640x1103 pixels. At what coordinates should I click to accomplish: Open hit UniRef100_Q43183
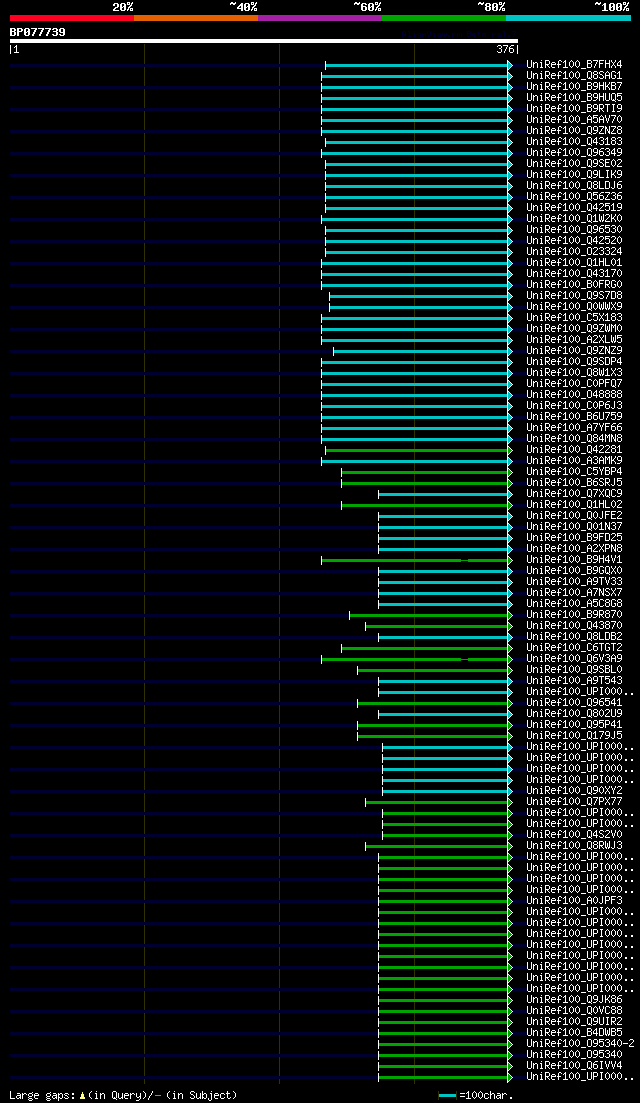574,141
